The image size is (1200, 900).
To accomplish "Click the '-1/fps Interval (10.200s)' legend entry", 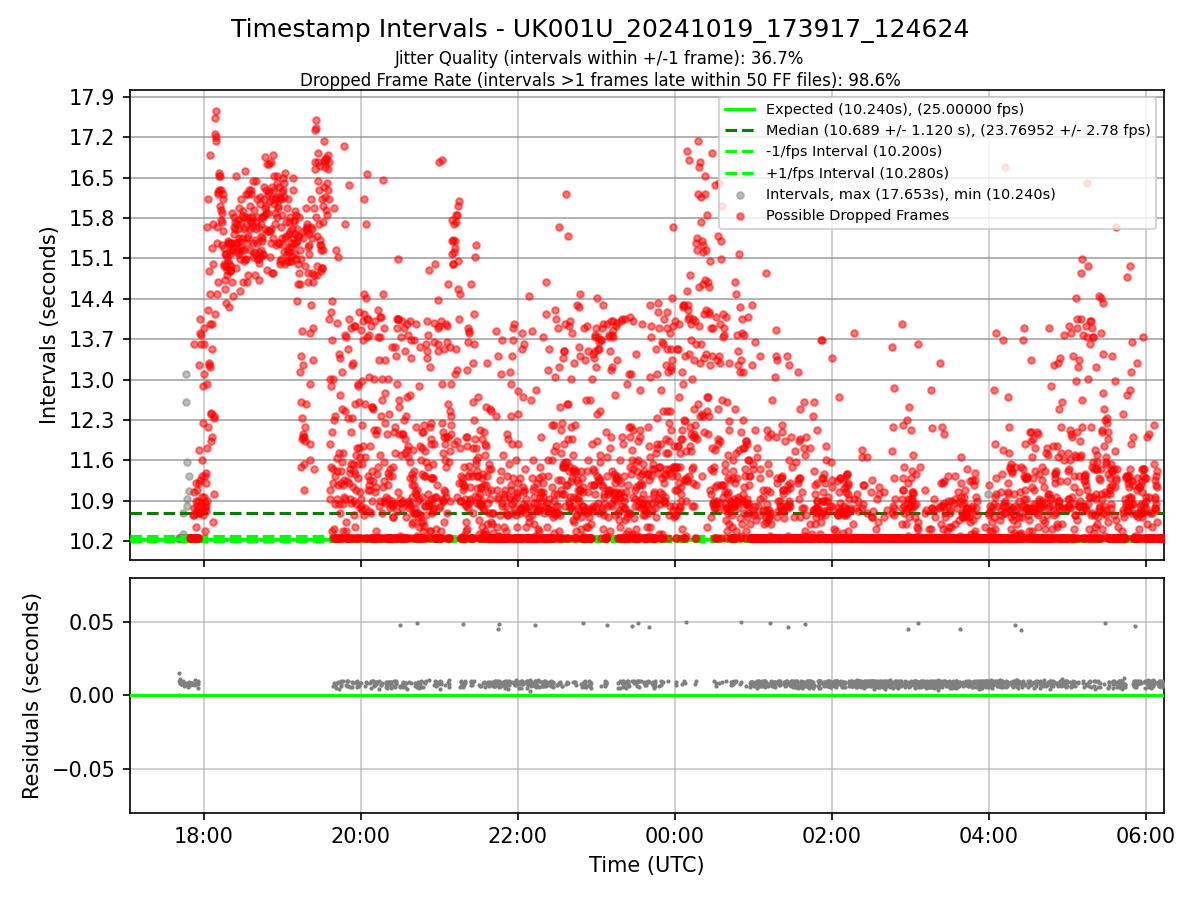I will tap(854, 151).
